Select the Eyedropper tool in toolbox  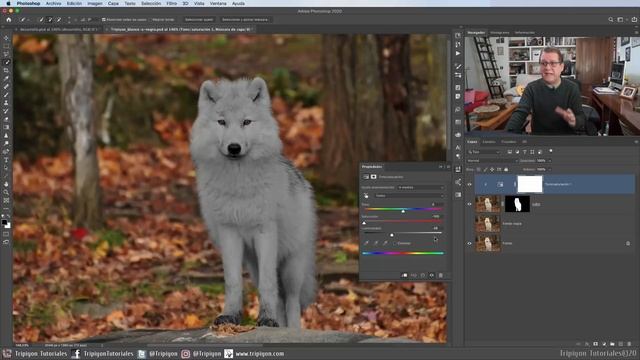tap(6, 79)
